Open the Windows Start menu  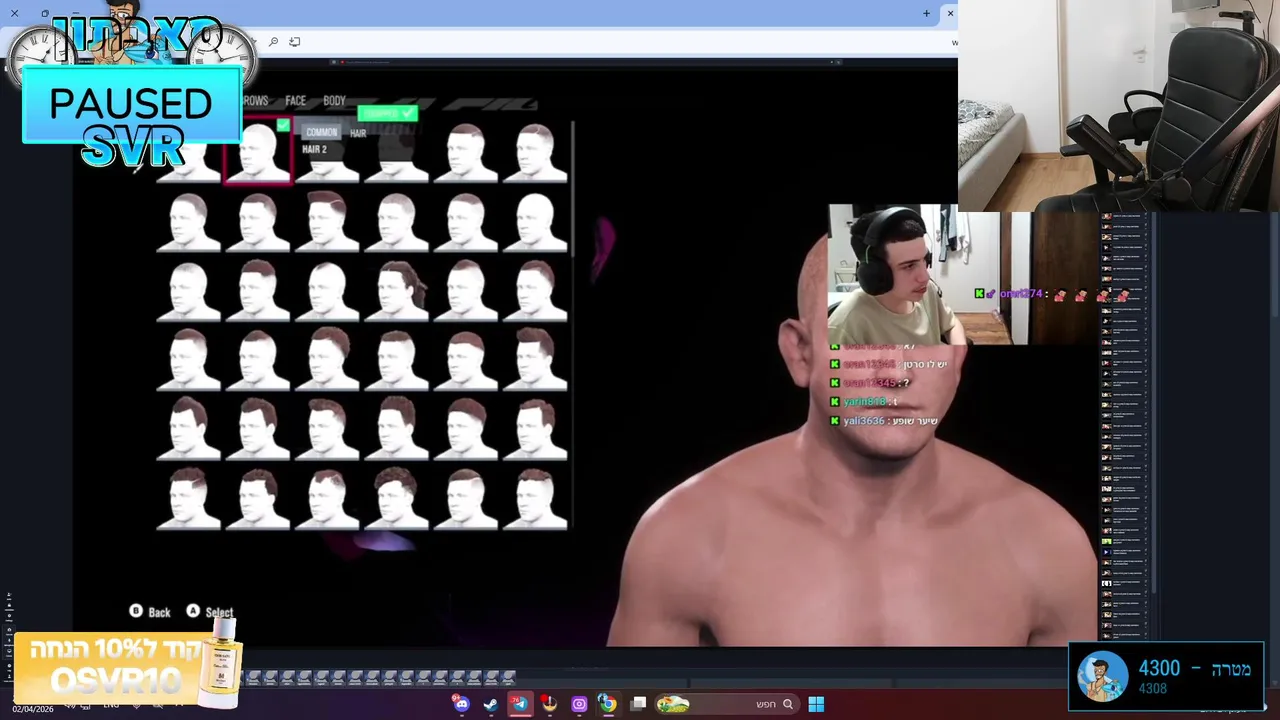pyautogui.click(x=816, y=704)
